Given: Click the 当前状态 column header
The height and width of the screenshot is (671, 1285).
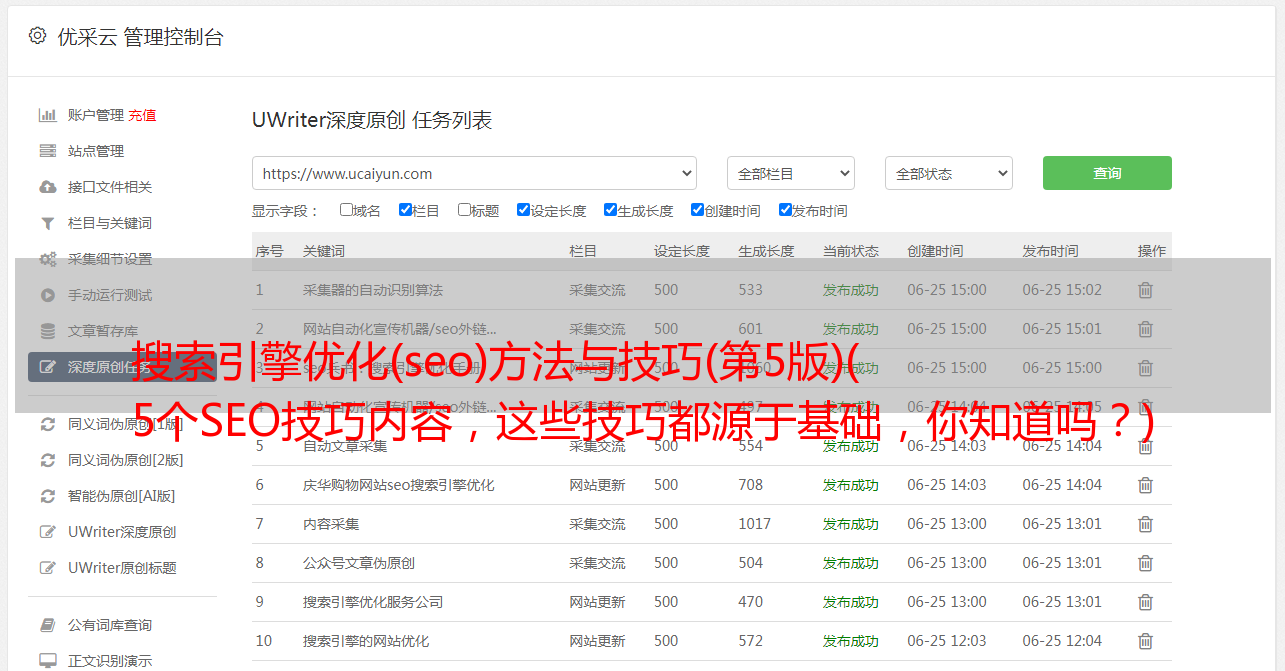Looking at the screenshot, I should pyautogui.click(x=851, y=251).
